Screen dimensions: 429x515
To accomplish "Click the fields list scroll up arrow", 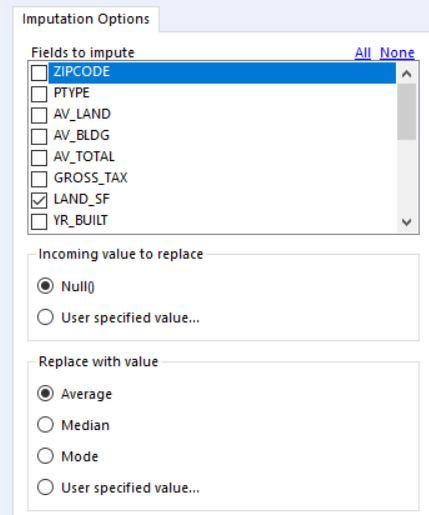I will 406,74.
